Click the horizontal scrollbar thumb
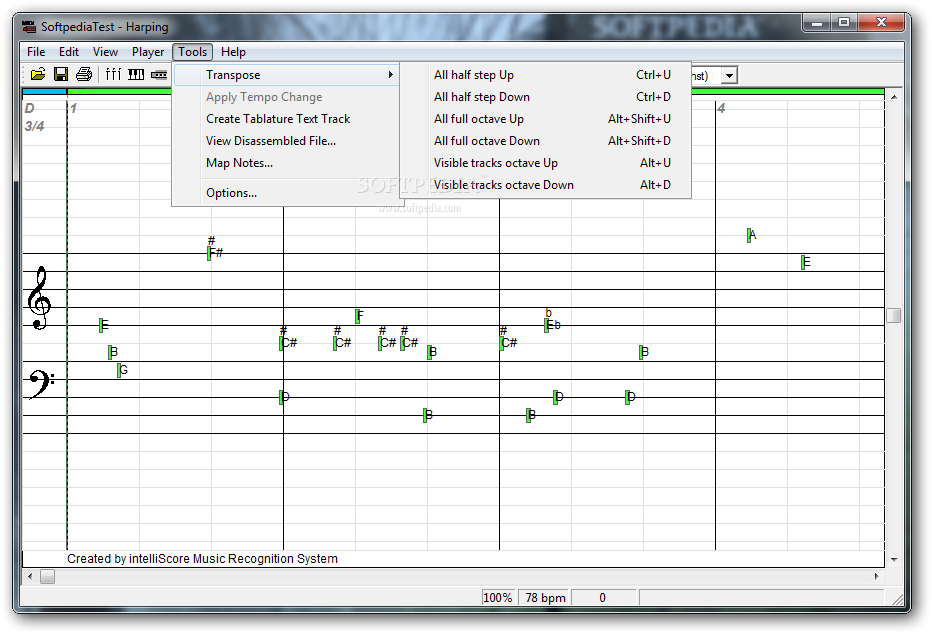This screenshot has width=932, height=634. (x=48, y=576)
